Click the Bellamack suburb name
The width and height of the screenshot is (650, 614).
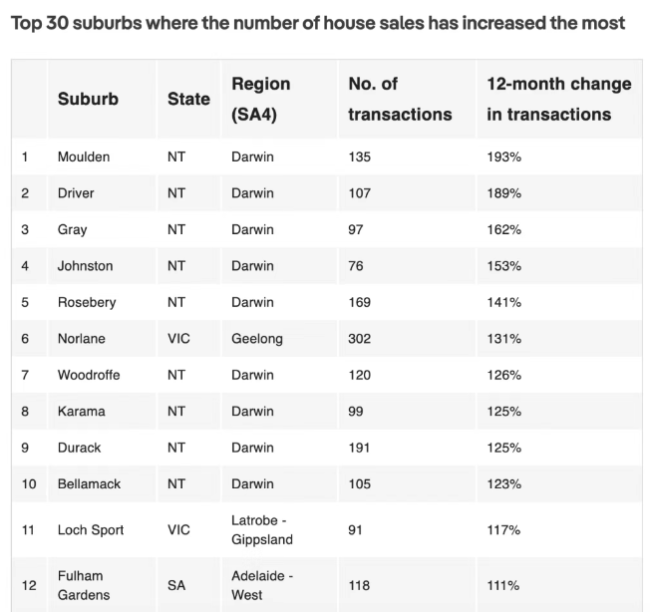point(89,484)
